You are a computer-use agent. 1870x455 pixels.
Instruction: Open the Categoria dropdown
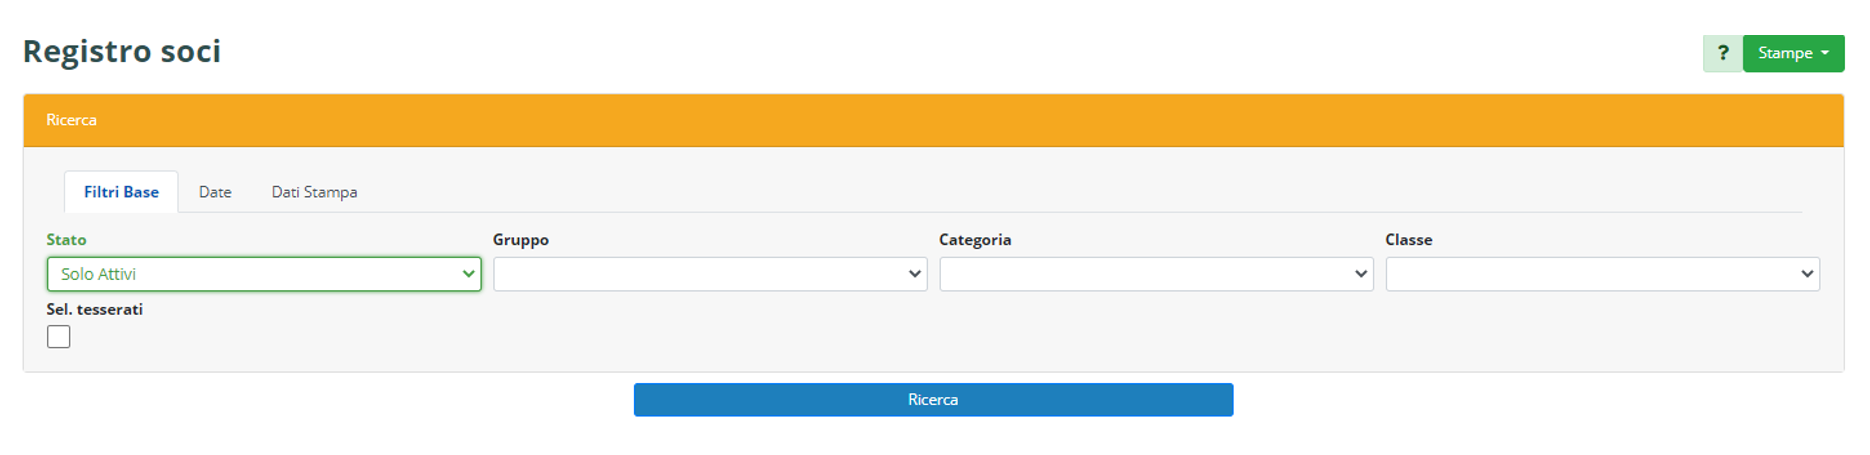(x=1155, y=274)
